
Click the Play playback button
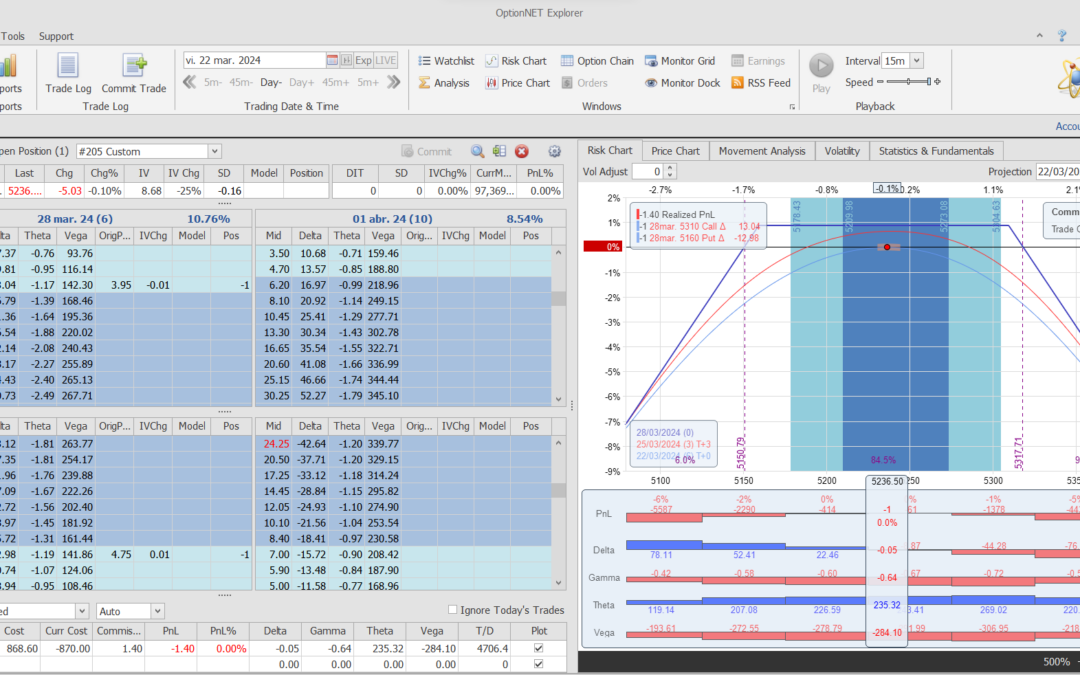pos(821,66)
